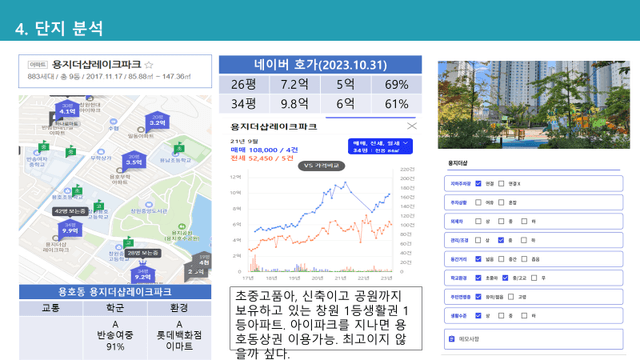Click the favorite star beside 용지더샵레이크파크
Image resolution: width=640 pixels, height=360 pixels.
point(149,65)
